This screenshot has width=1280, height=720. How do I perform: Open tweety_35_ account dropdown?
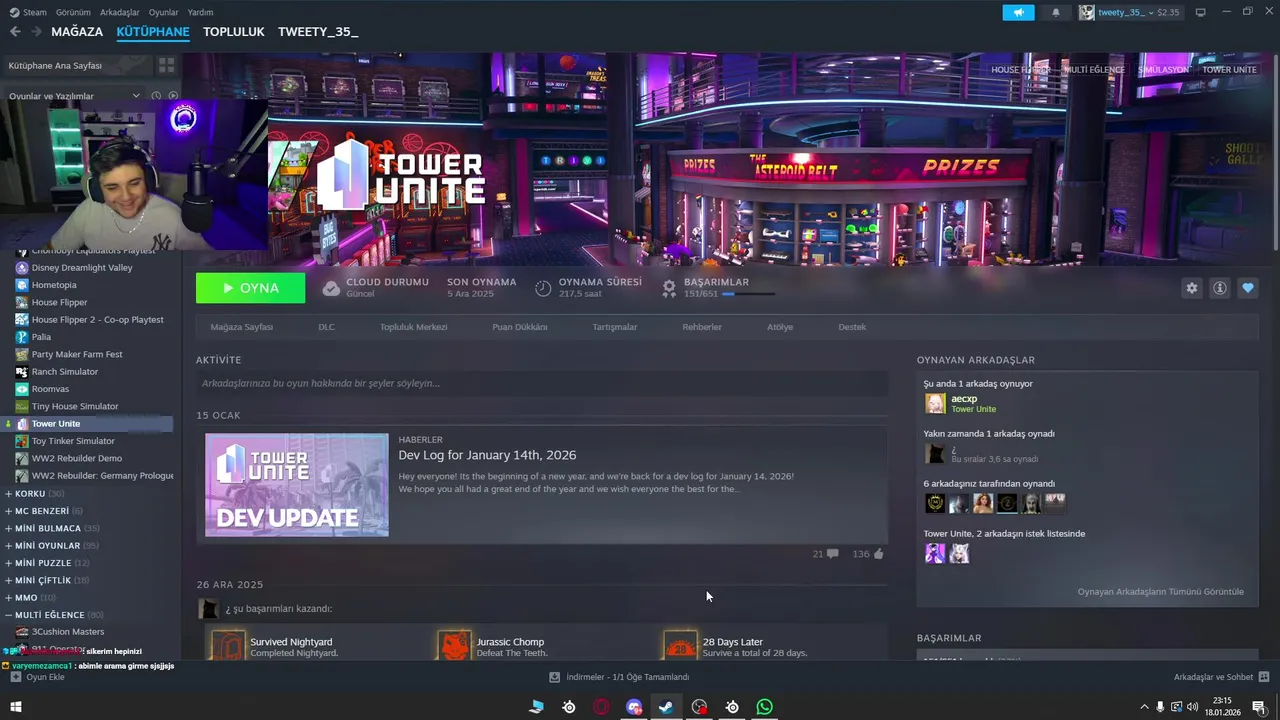(1129, 12)
